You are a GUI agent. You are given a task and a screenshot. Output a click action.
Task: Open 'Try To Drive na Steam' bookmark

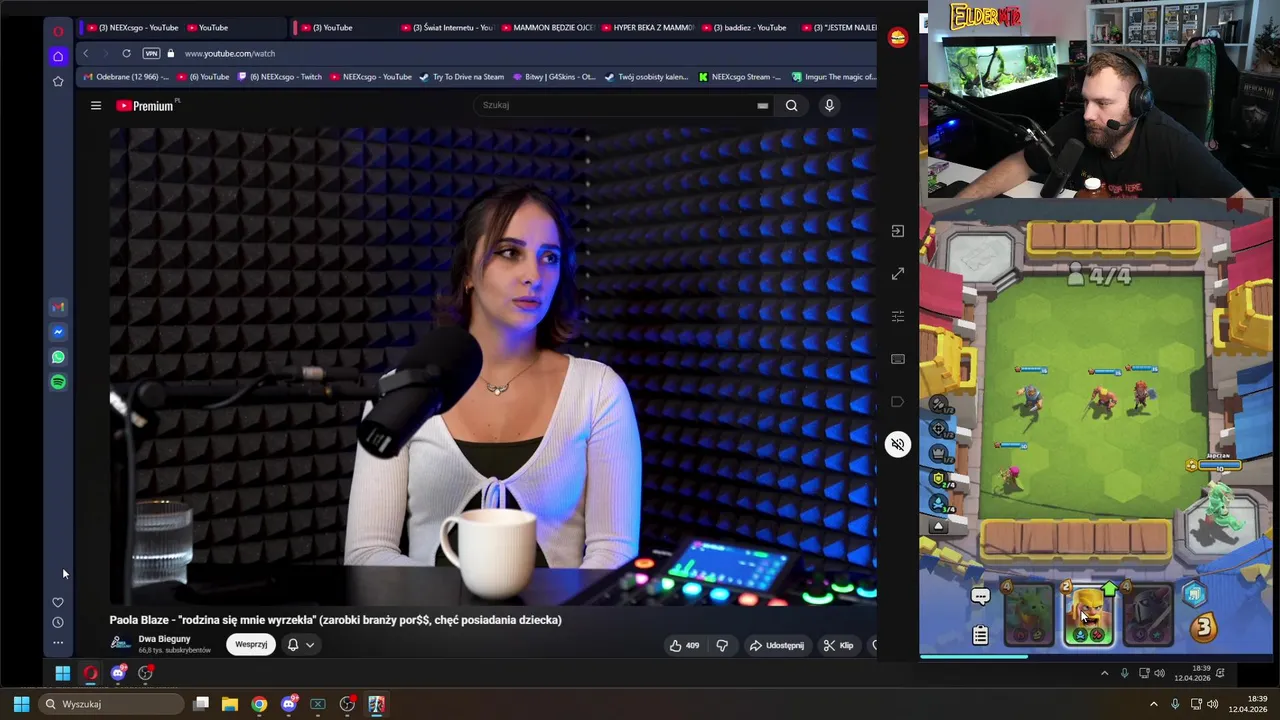pos(461,77)
